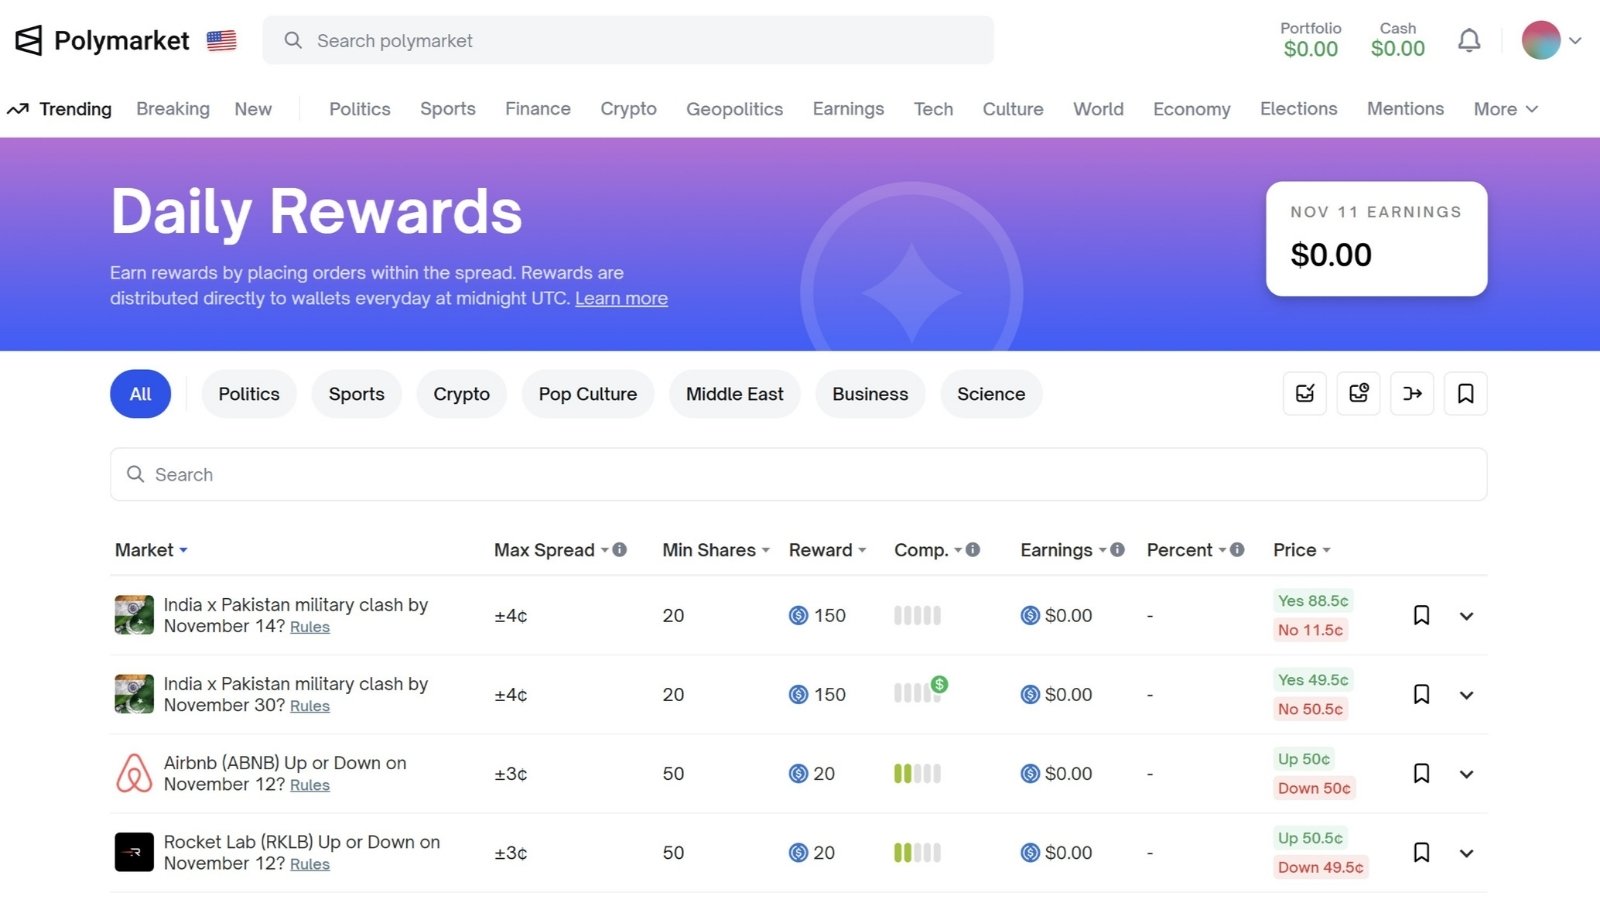Click the merge arrow icon button
Viewport: 1600px width, 900px height.
(1412, 394)
